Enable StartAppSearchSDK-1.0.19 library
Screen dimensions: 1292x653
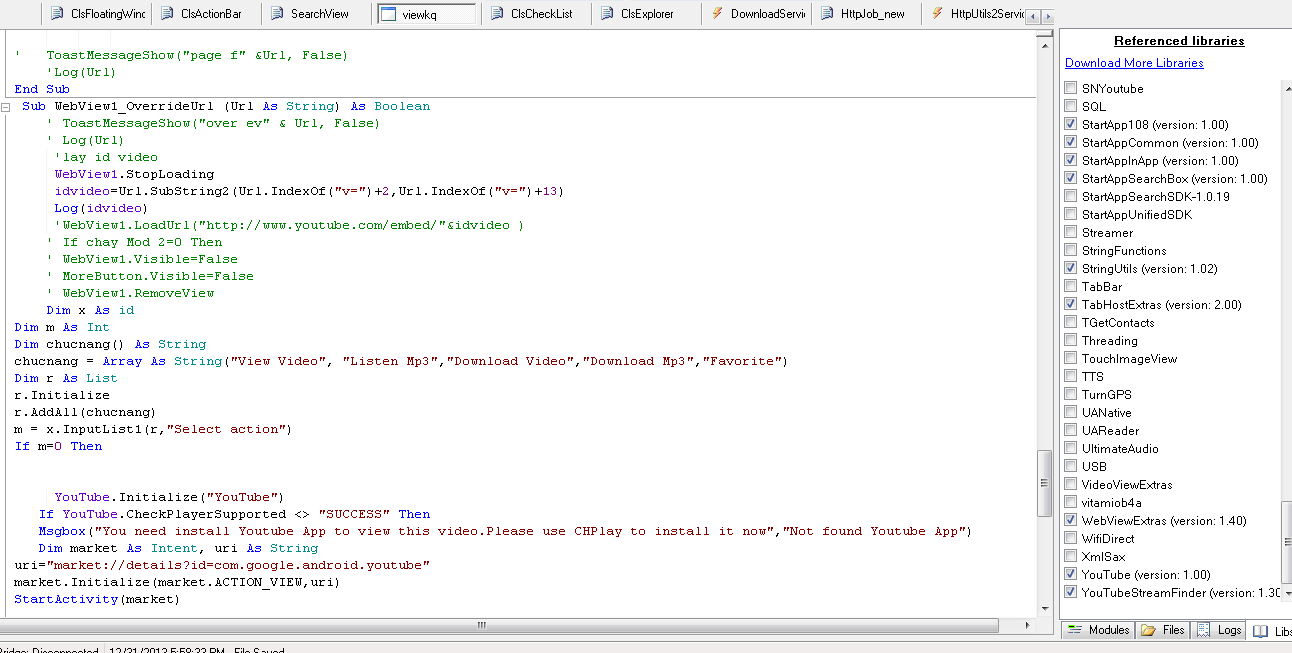[1071, 196]
